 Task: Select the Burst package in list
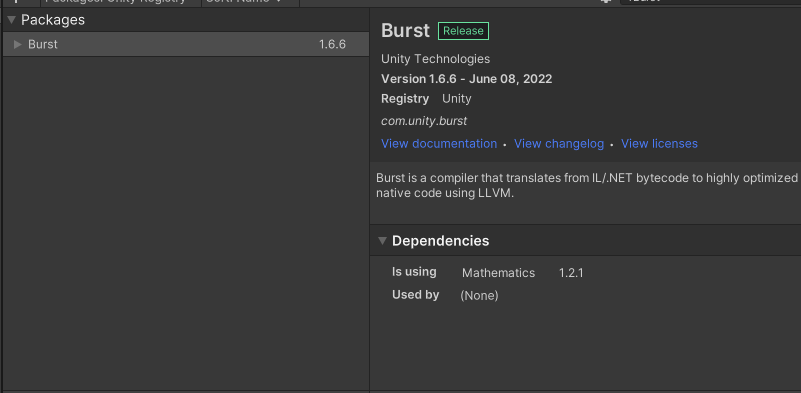pyautogui.click(x=185, y=44)
